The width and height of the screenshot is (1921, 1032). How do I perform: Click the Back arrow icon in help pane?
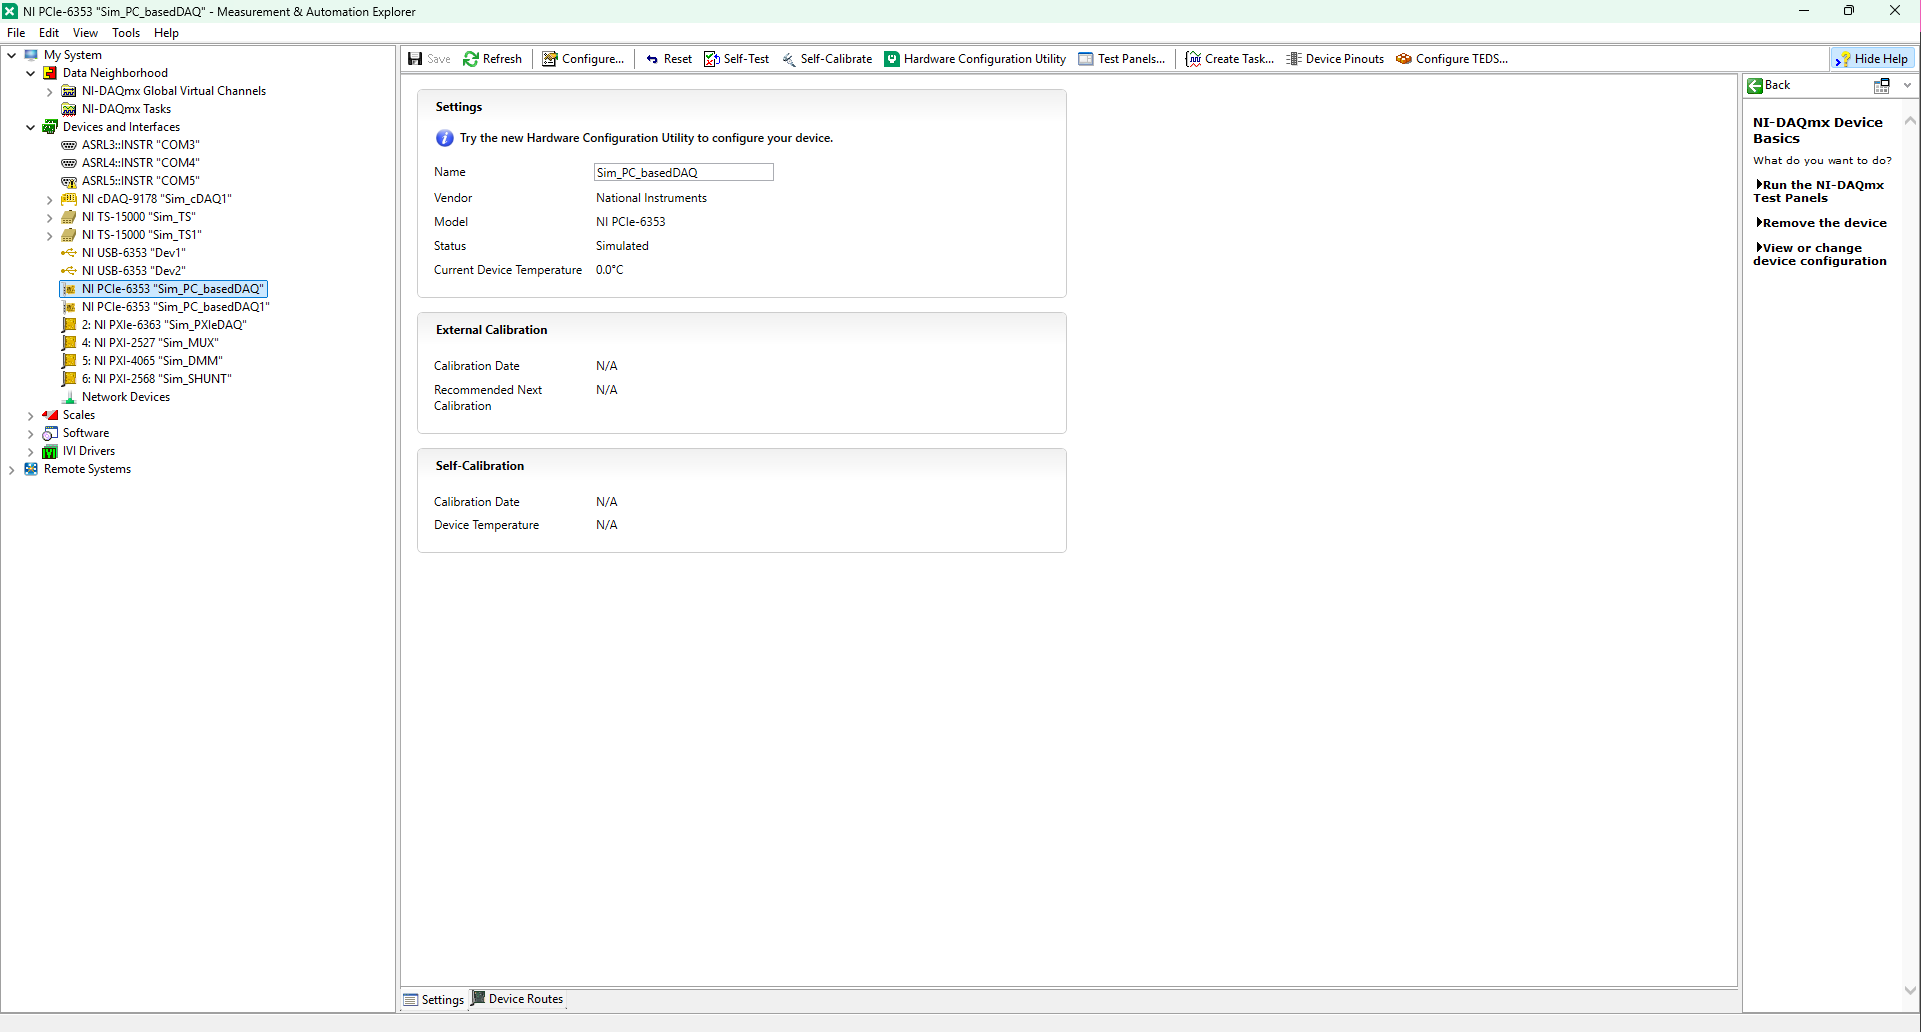pyautogui.click(x=1755, y=86)
